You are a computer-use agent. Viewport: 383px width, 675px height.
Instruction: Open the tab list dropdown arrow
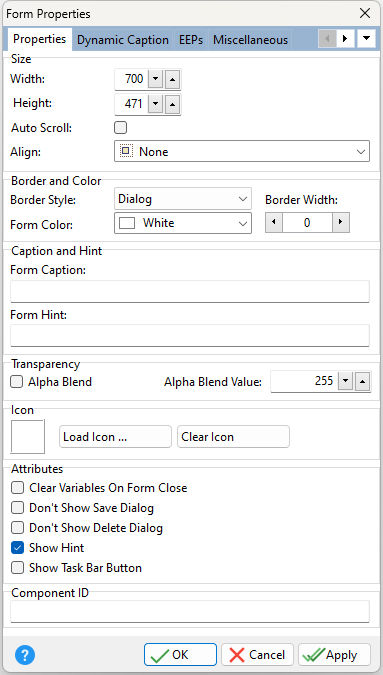[366, 39]
